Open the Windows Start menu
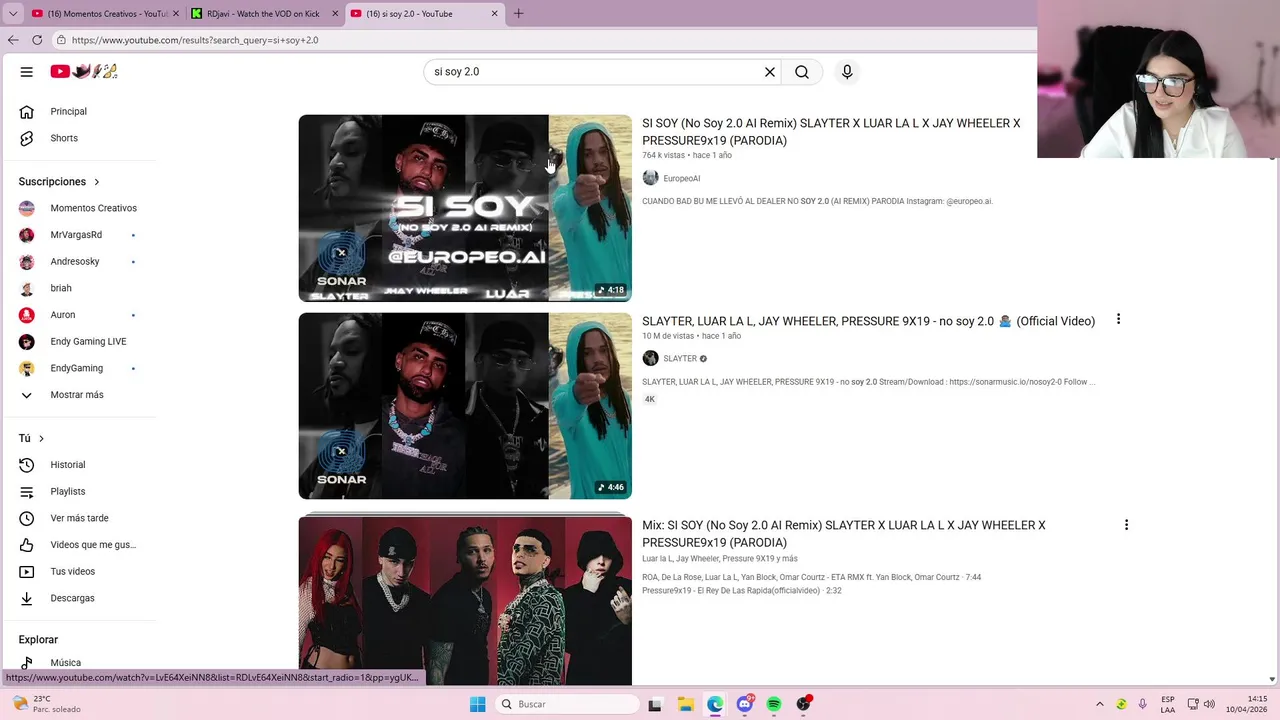Image resolution: width=1280 pixels, height=720 pixels. pyautogui.click(x=478, y=704)
